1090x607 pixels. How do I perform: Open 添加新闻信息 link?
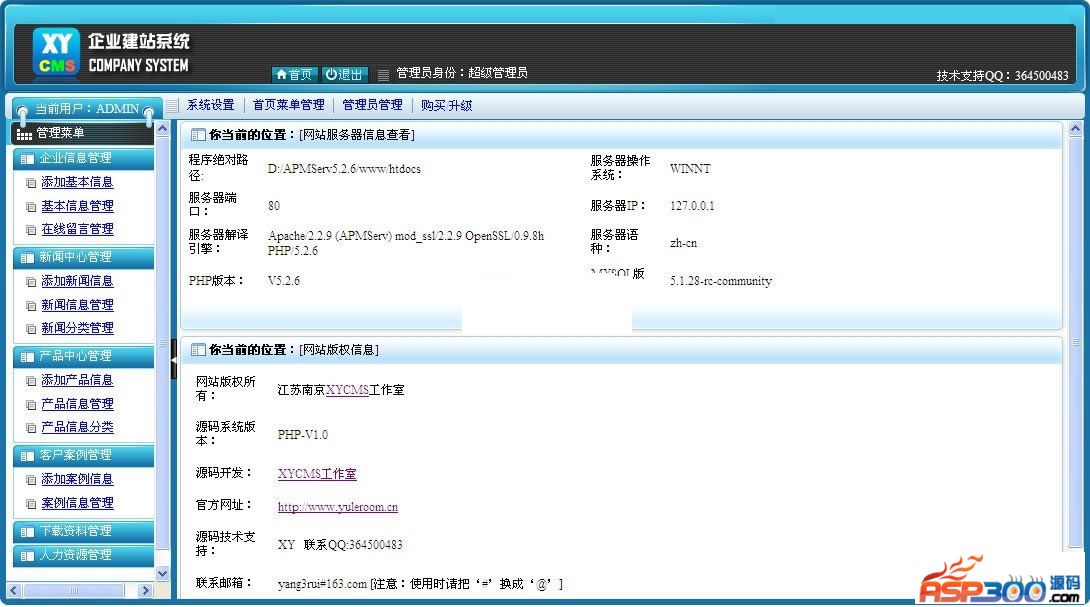(77, 281)
